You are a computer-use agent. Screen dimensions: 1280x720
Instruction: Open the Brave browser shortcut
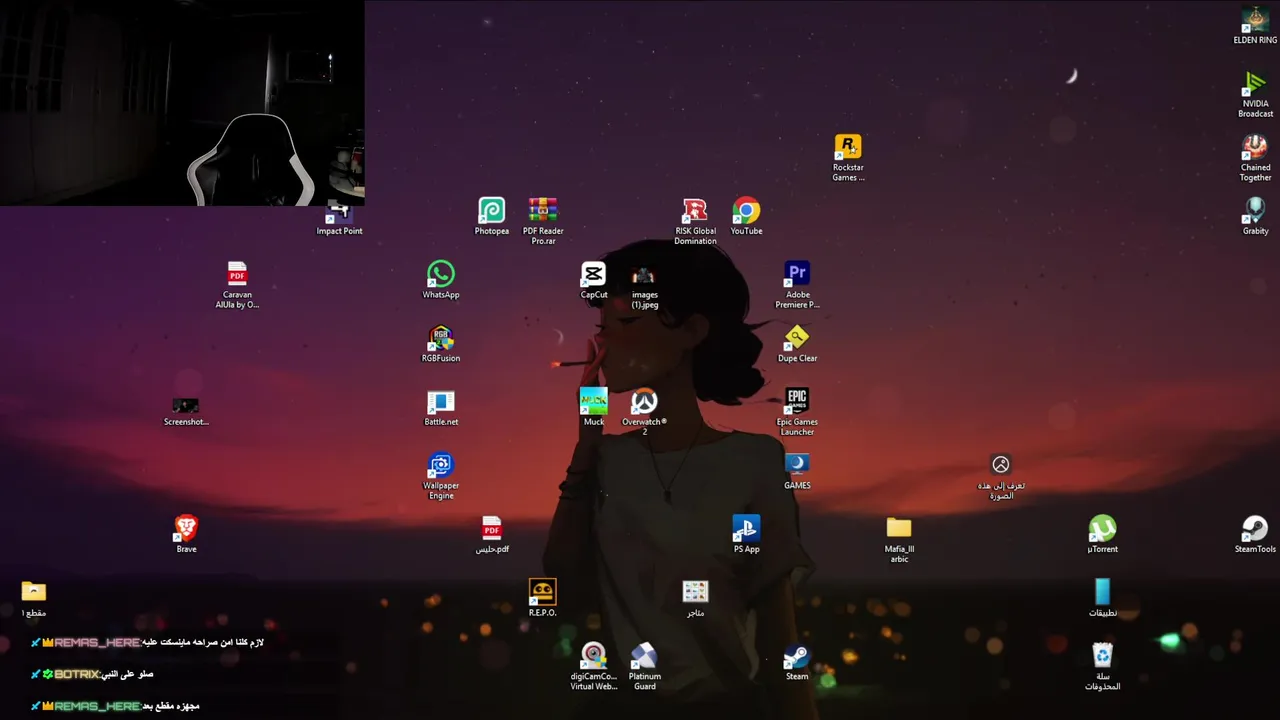(x=186, y=534)
